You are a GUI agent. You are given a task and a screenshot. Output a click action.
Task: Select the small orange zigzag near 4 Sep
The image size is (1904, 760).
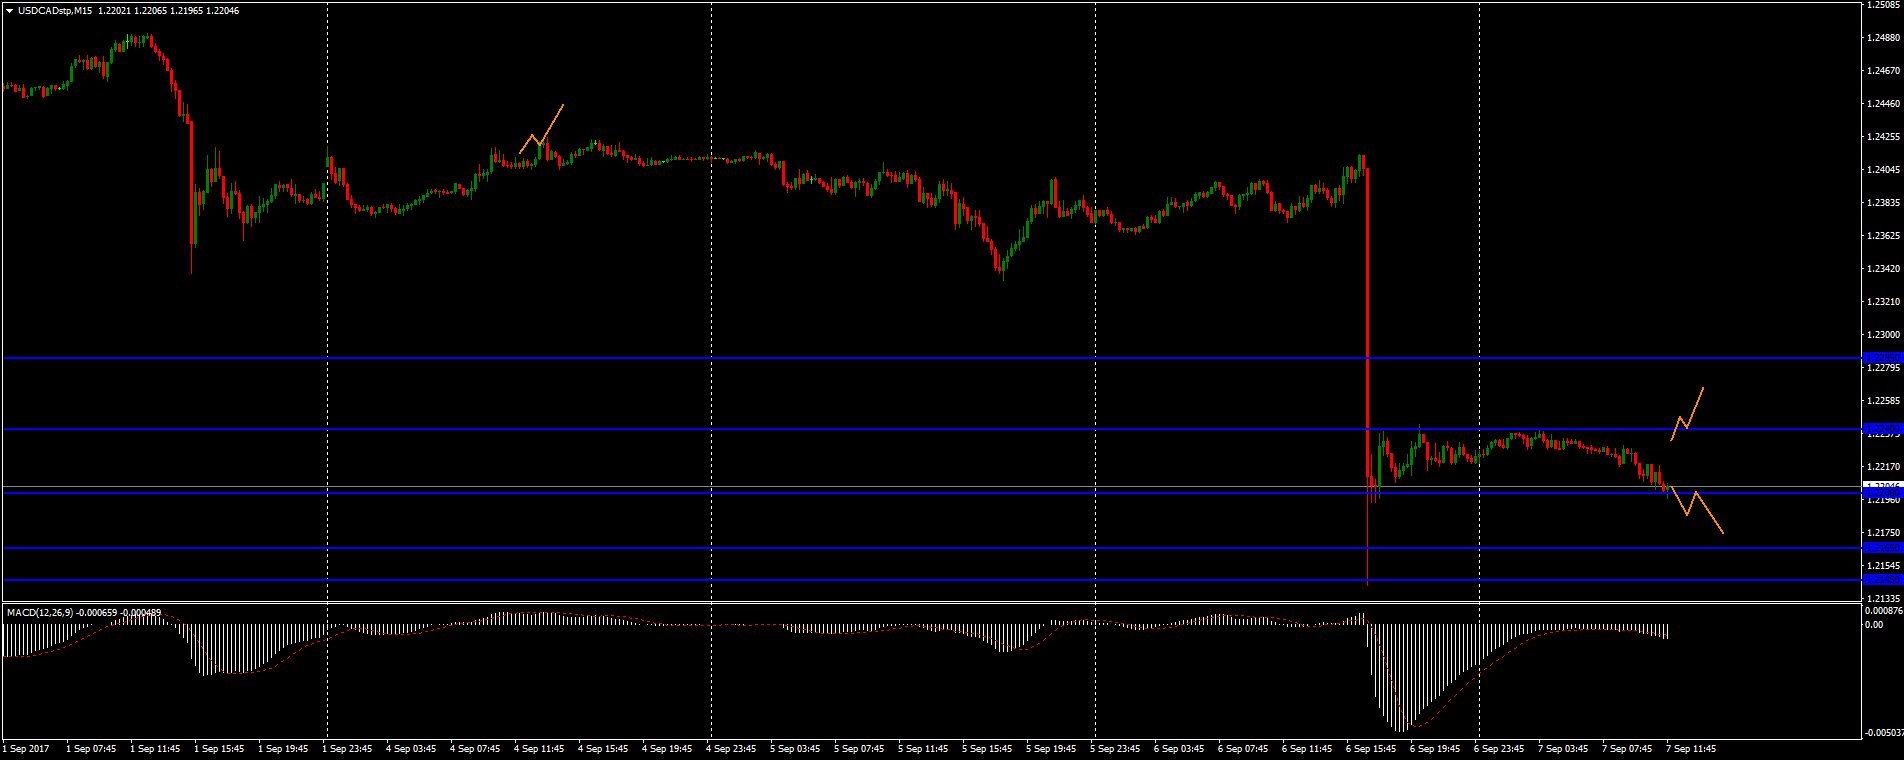pyautogui.click(x=541, y=136)
